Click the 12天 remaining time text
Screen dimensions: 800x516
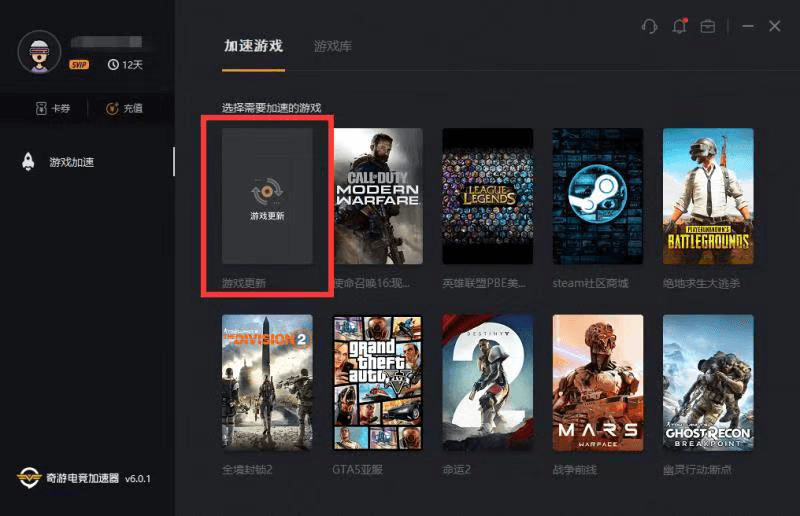click(133, 65)
